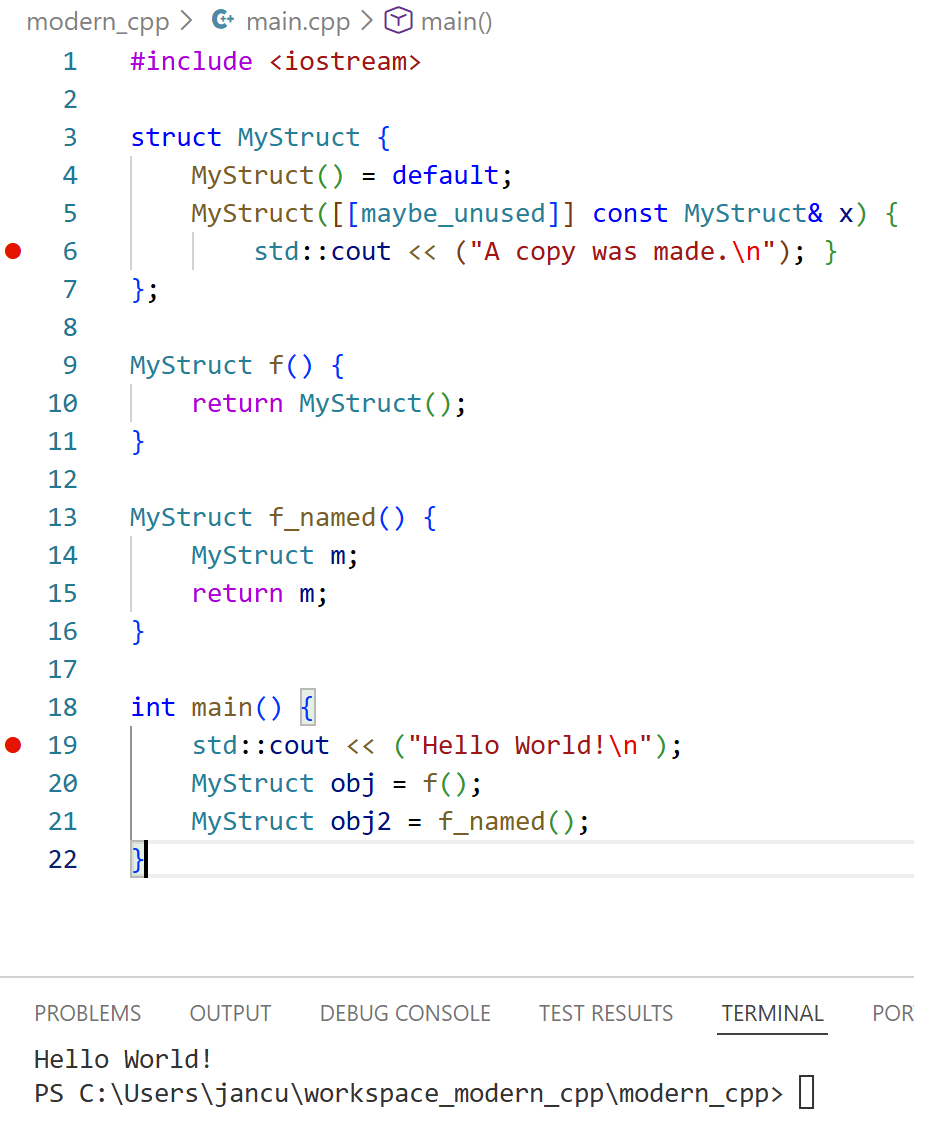Open the main() breadcrumb symbol
This screenshot has width=943, height=1129.
[x=457, y=22]
